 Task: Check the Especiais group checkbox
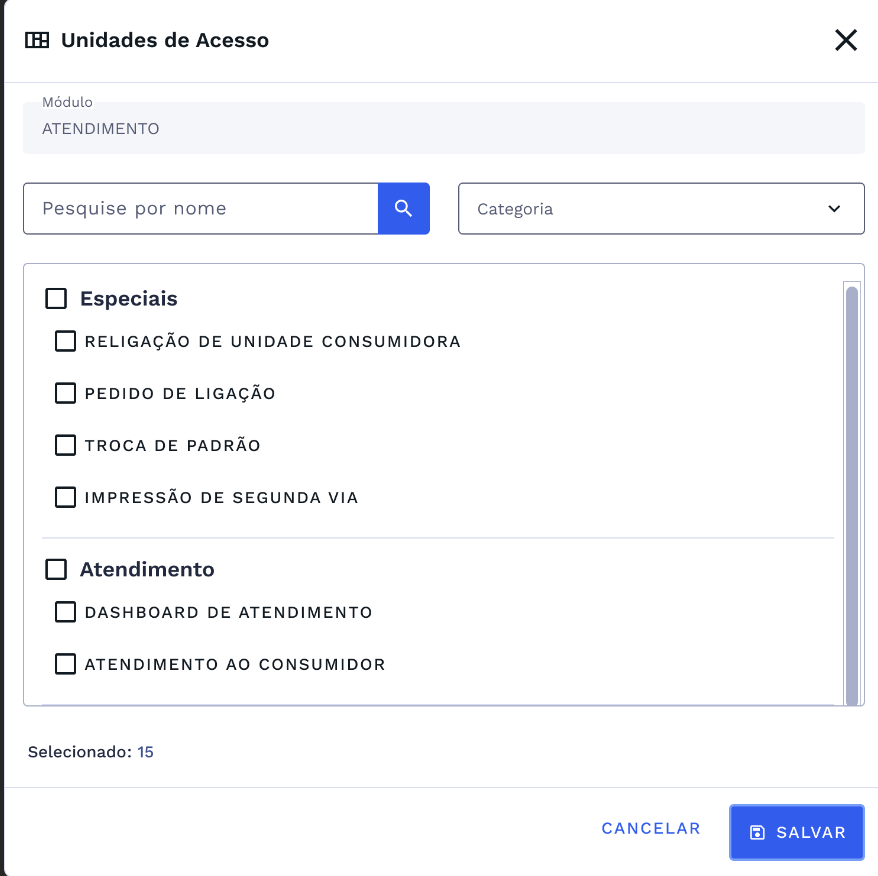tap(56, 298)
